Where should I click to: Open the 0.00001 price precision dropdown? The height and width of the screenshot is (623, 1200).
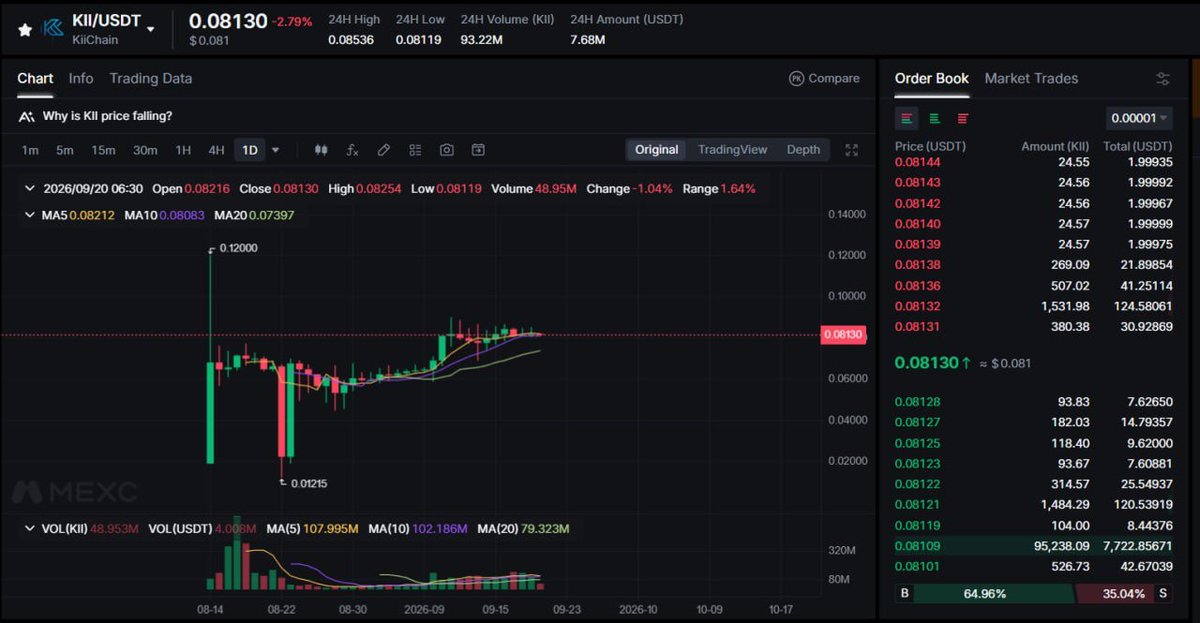[x=1139, y=118]
